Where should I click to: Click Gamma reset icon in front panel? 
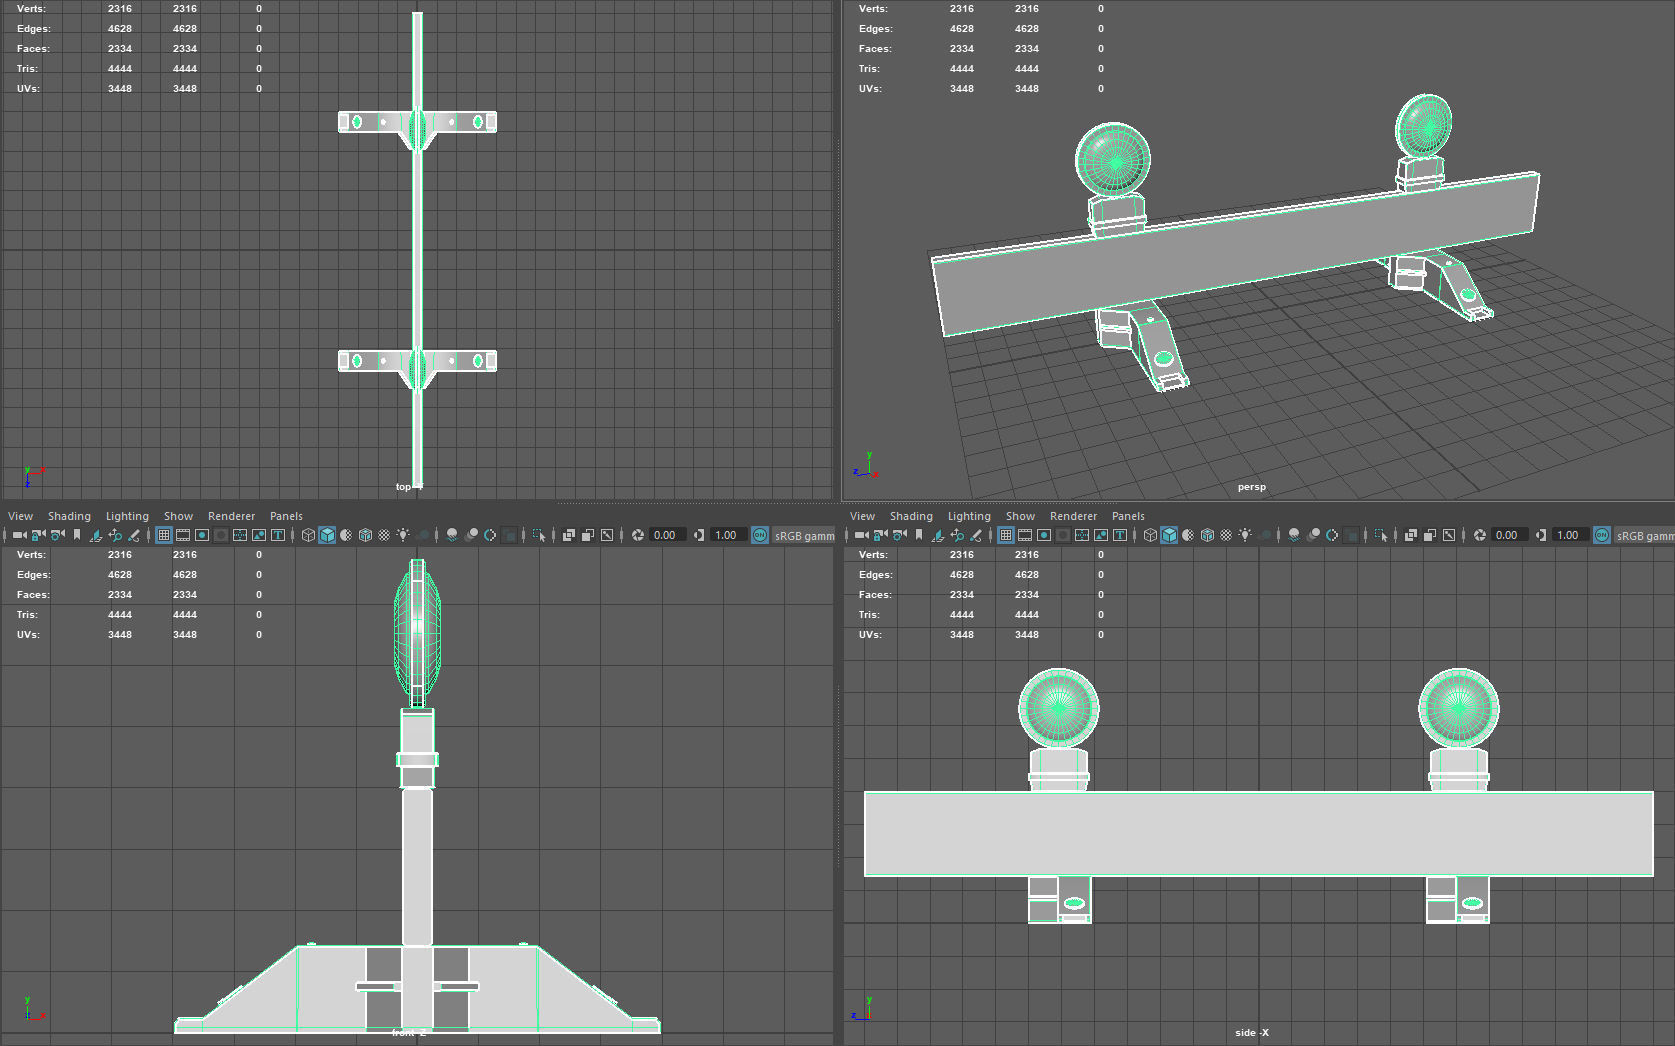pos(699,535)
